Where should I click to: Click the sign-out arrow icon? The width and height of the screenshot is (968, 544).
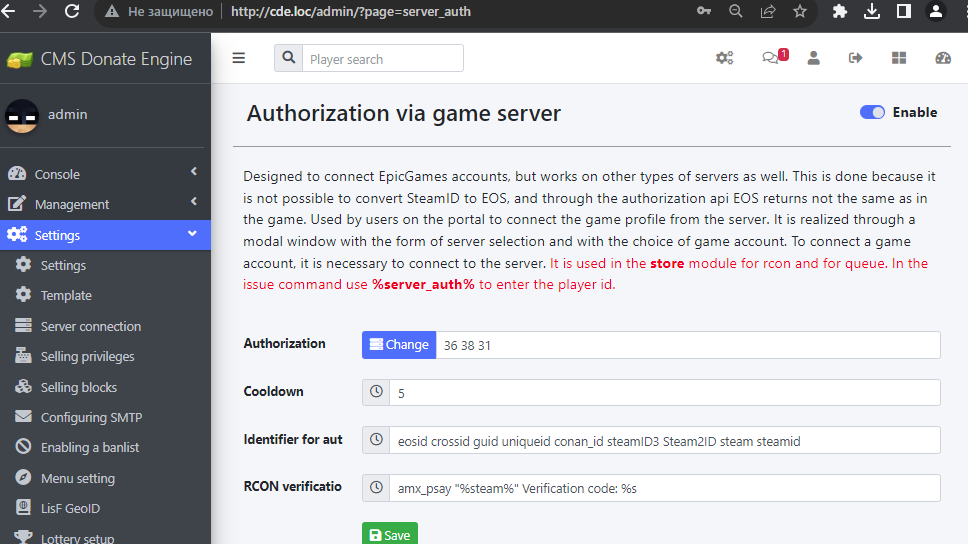(x=855, y=58)
